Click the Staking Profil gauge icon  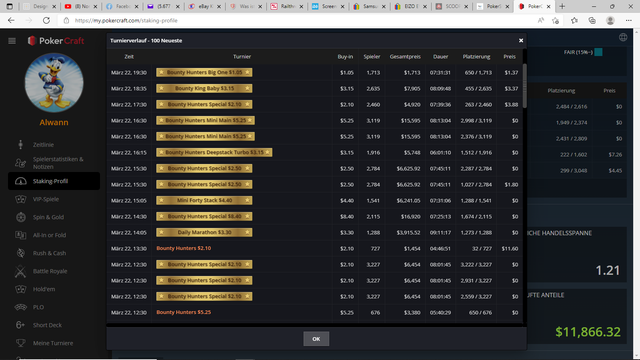20,181
